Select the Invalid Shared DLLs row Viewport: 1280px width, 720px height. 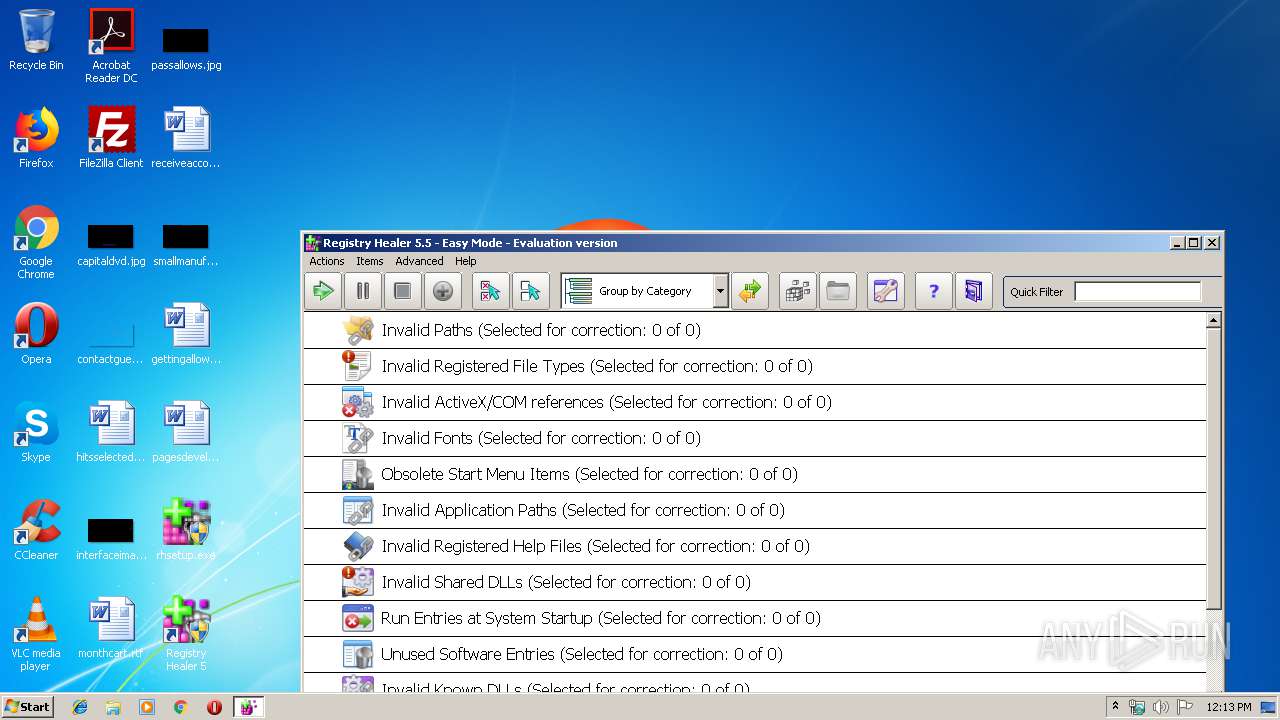click(755, 582)
